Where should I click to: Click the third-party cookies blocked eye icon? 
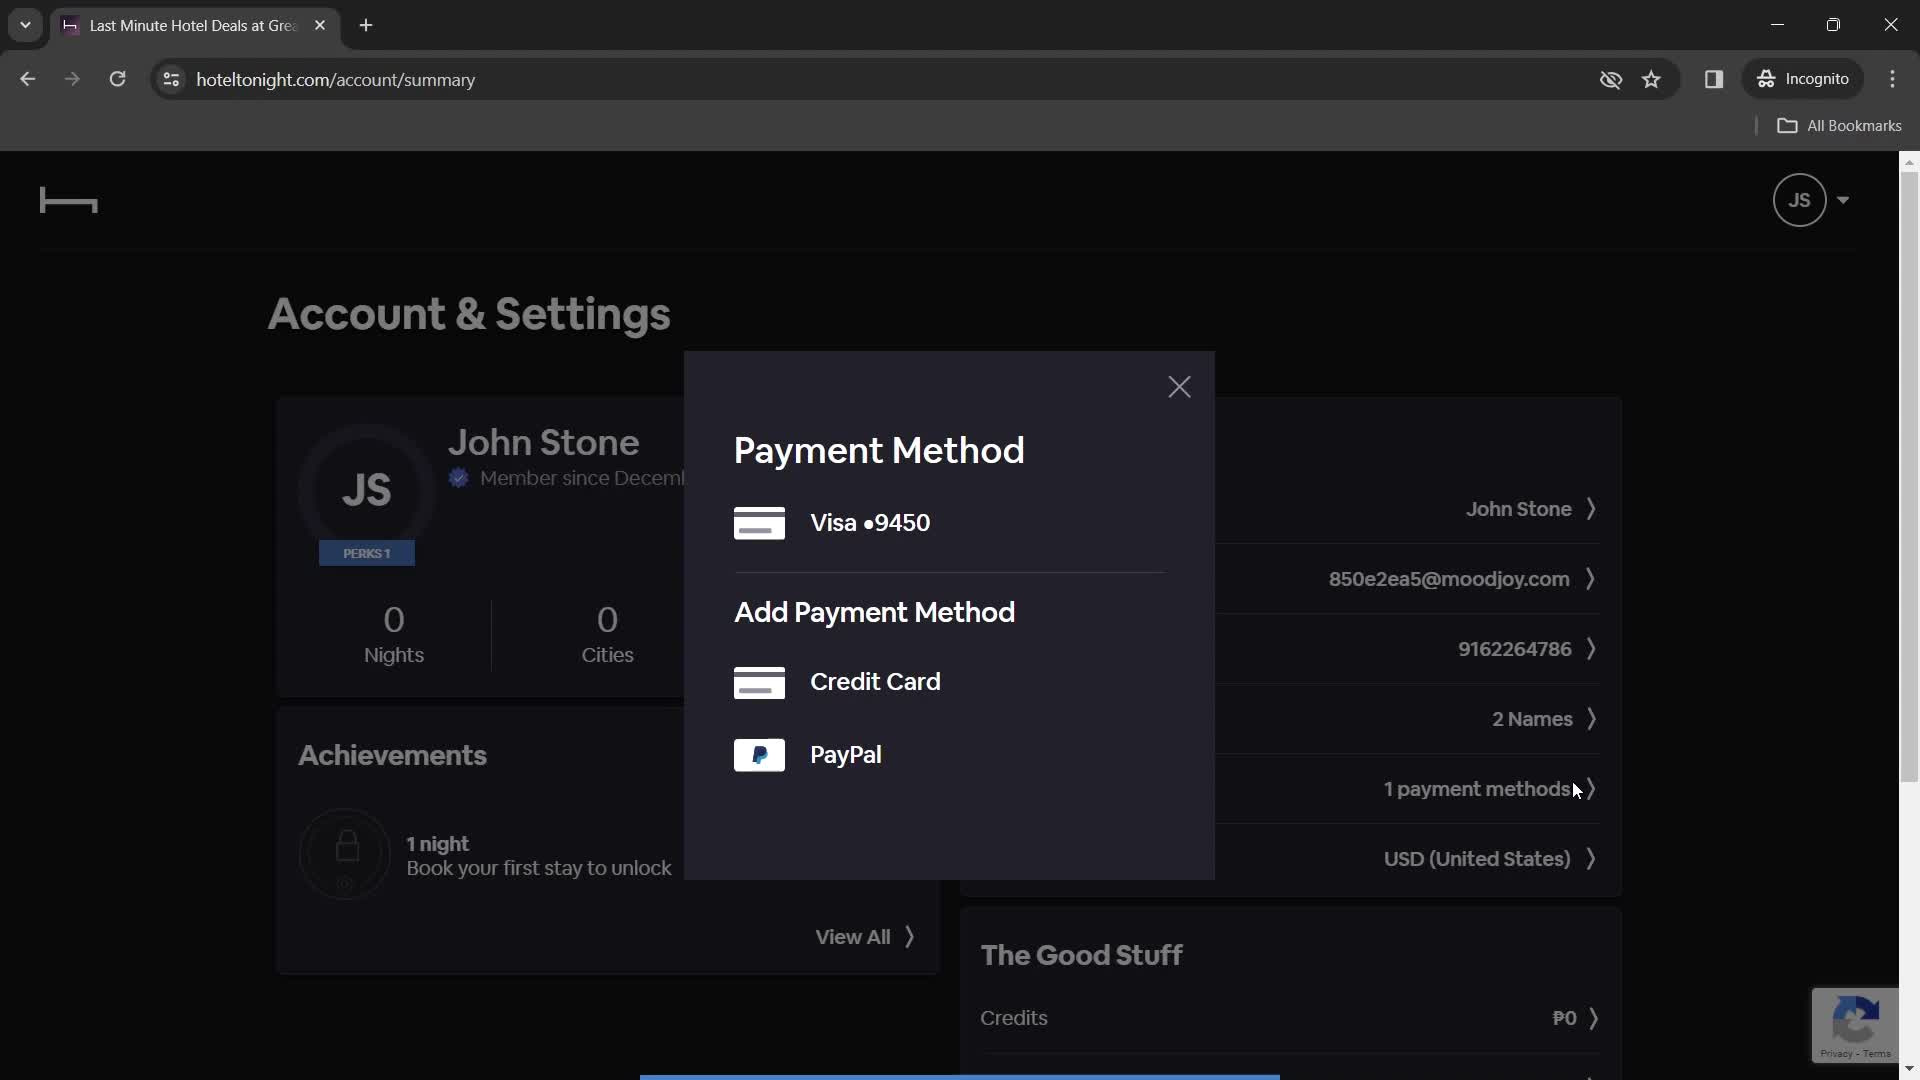(x=1610, y=79)
